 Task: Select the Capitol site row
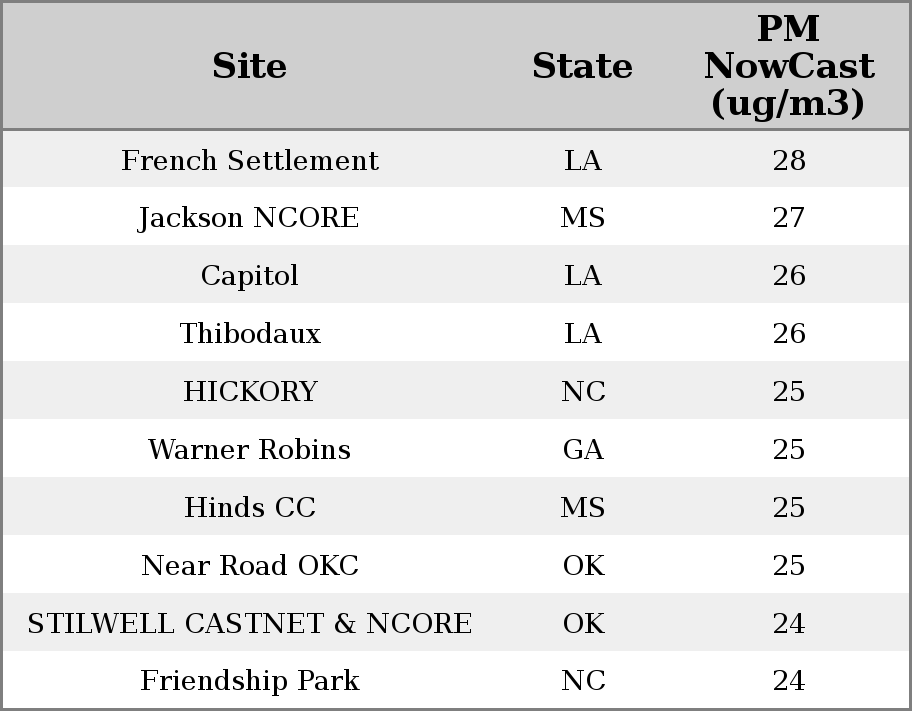tap(249, 276)
